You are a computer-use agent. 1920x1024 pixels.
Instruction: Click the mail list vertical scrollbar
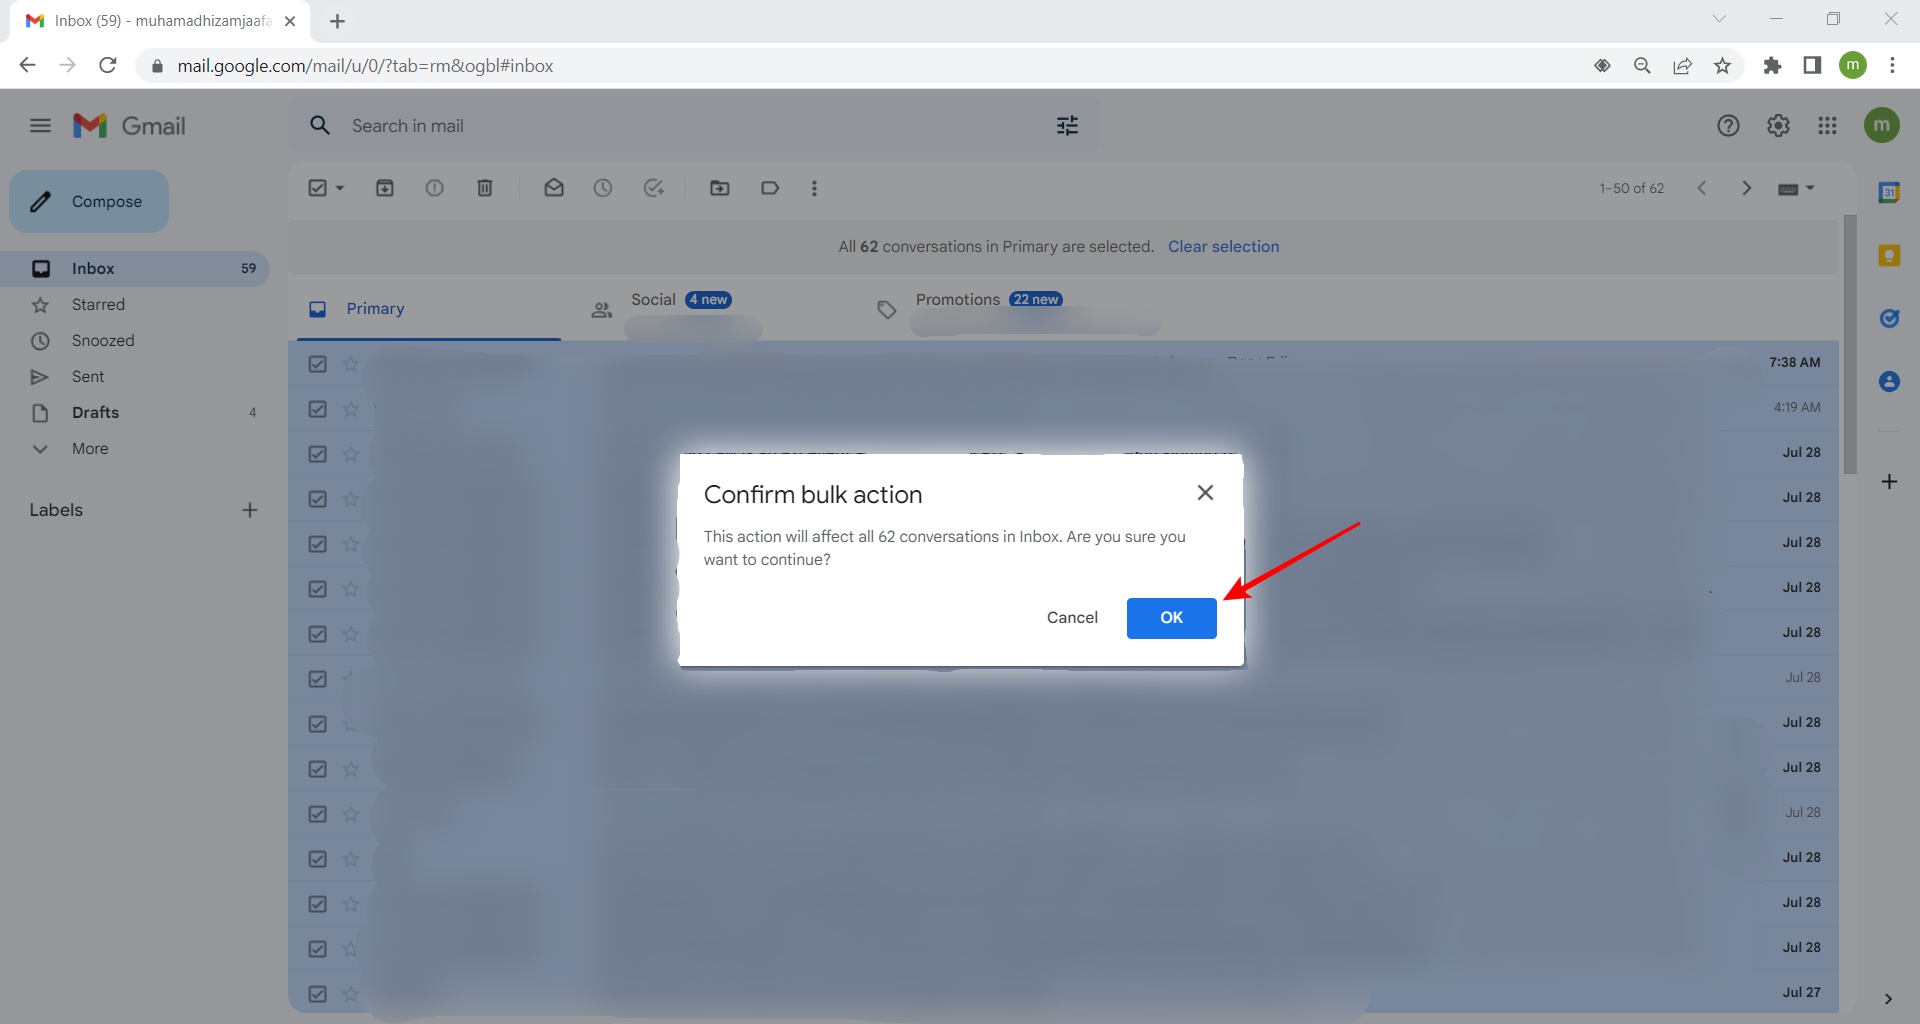[1850, 345]
